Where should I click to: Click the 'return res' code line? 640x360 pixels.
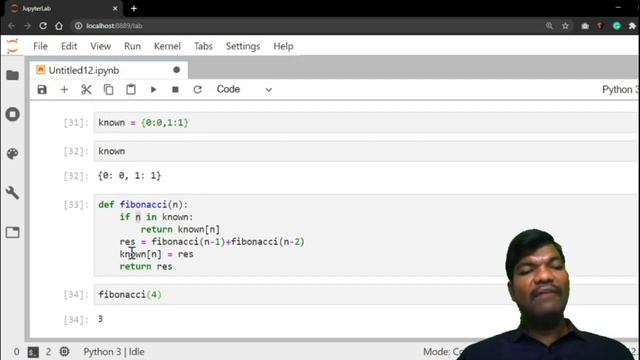[146, 267]
